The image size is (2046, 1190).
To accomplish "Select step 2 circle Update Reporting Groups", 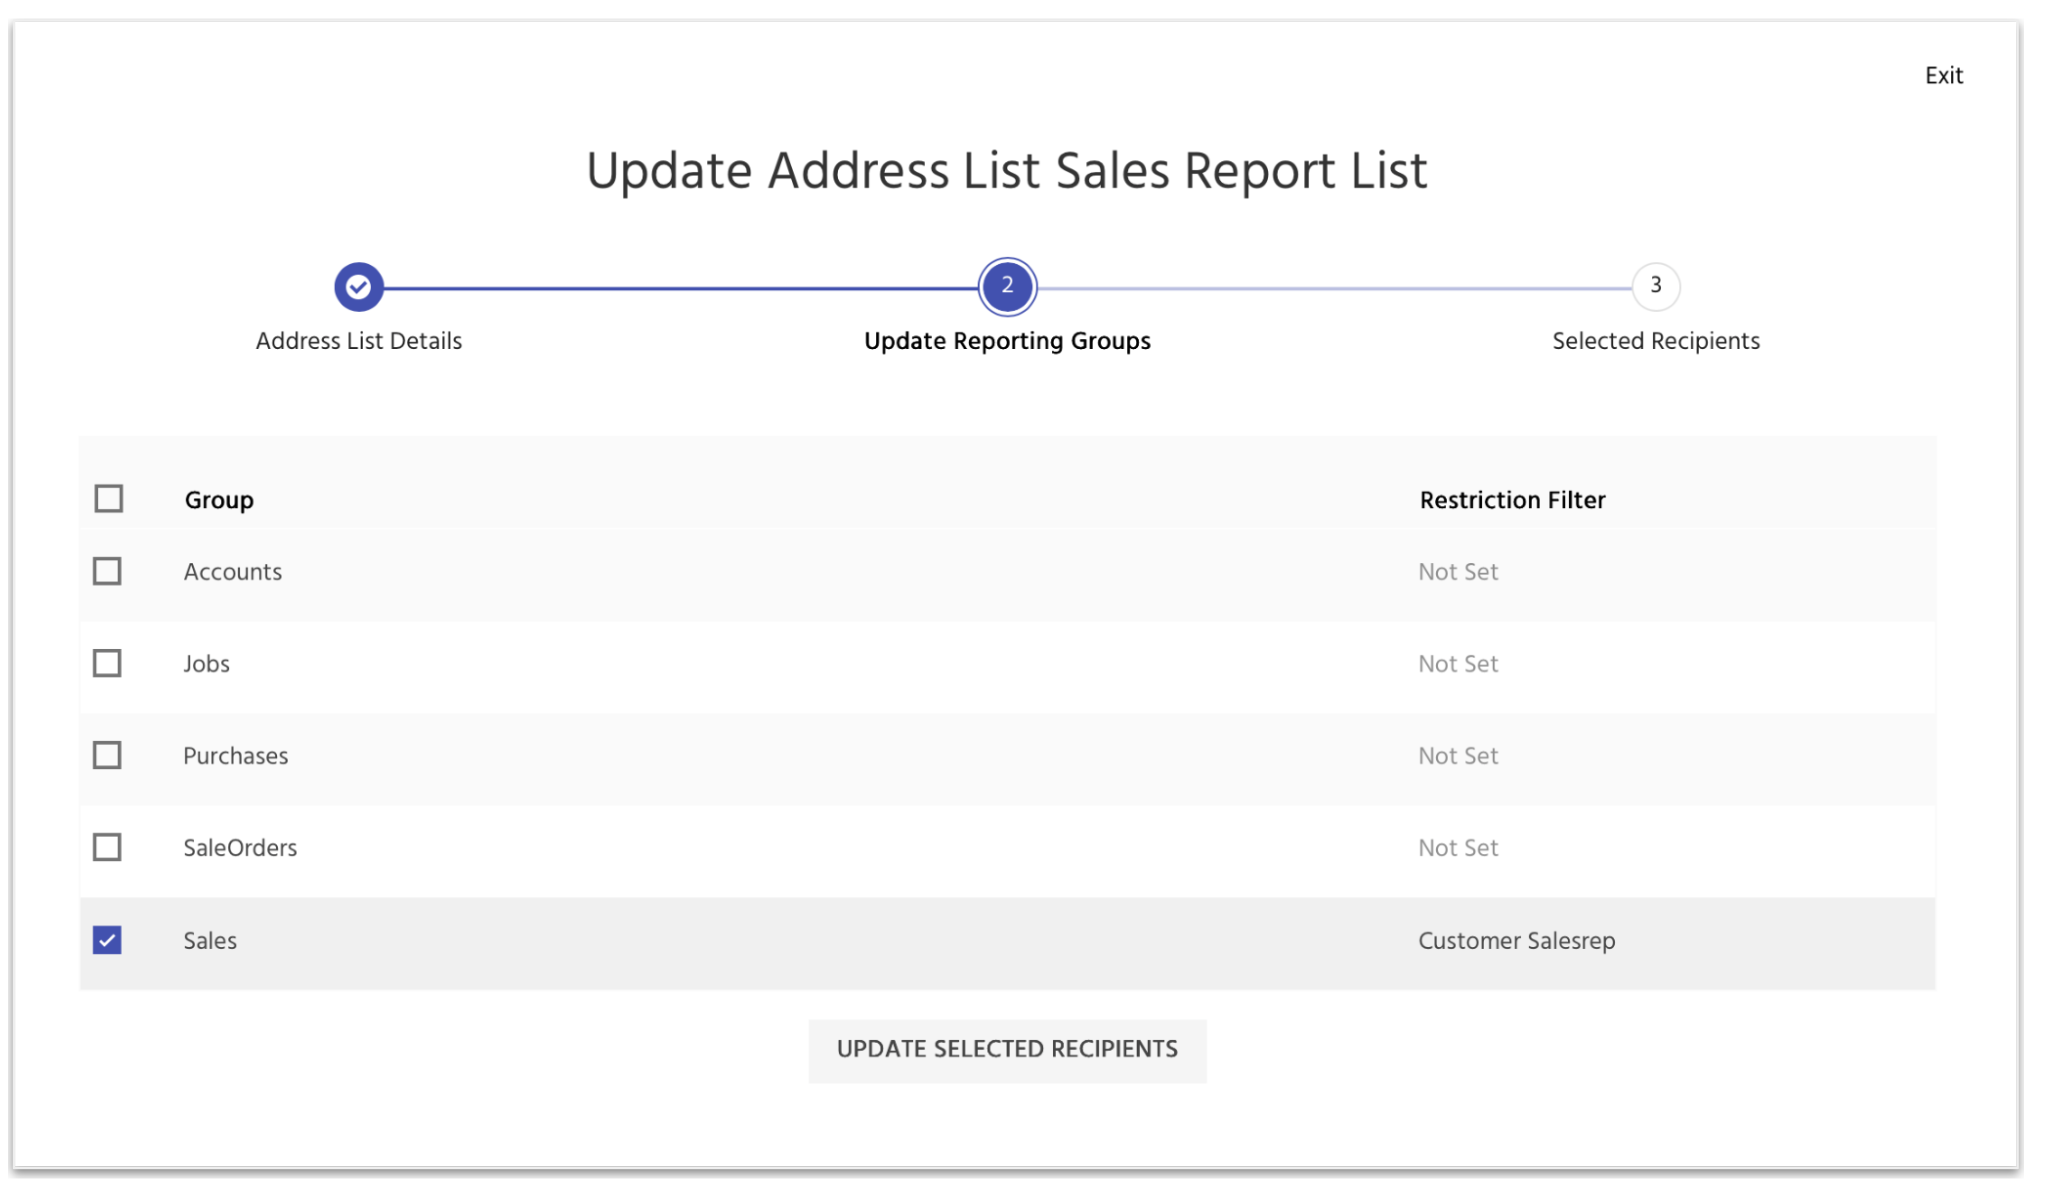I will tap(1007, 287).
